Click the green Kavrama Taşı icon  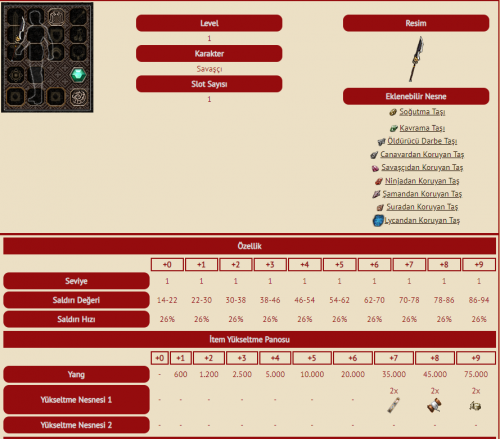pos(394,128)
